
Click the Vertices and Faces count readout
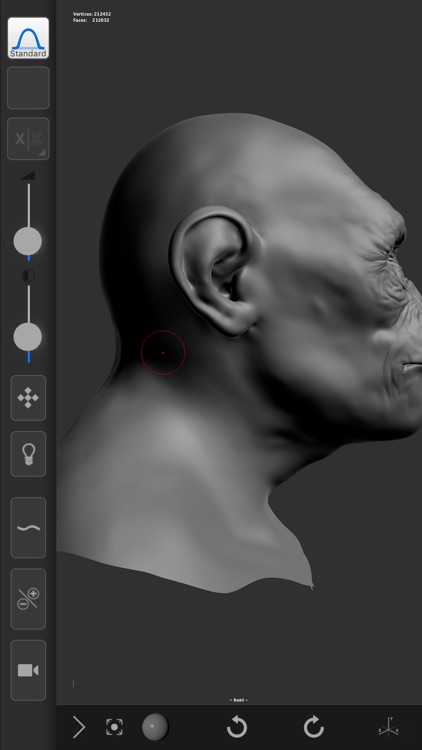(x=92, y=17)
